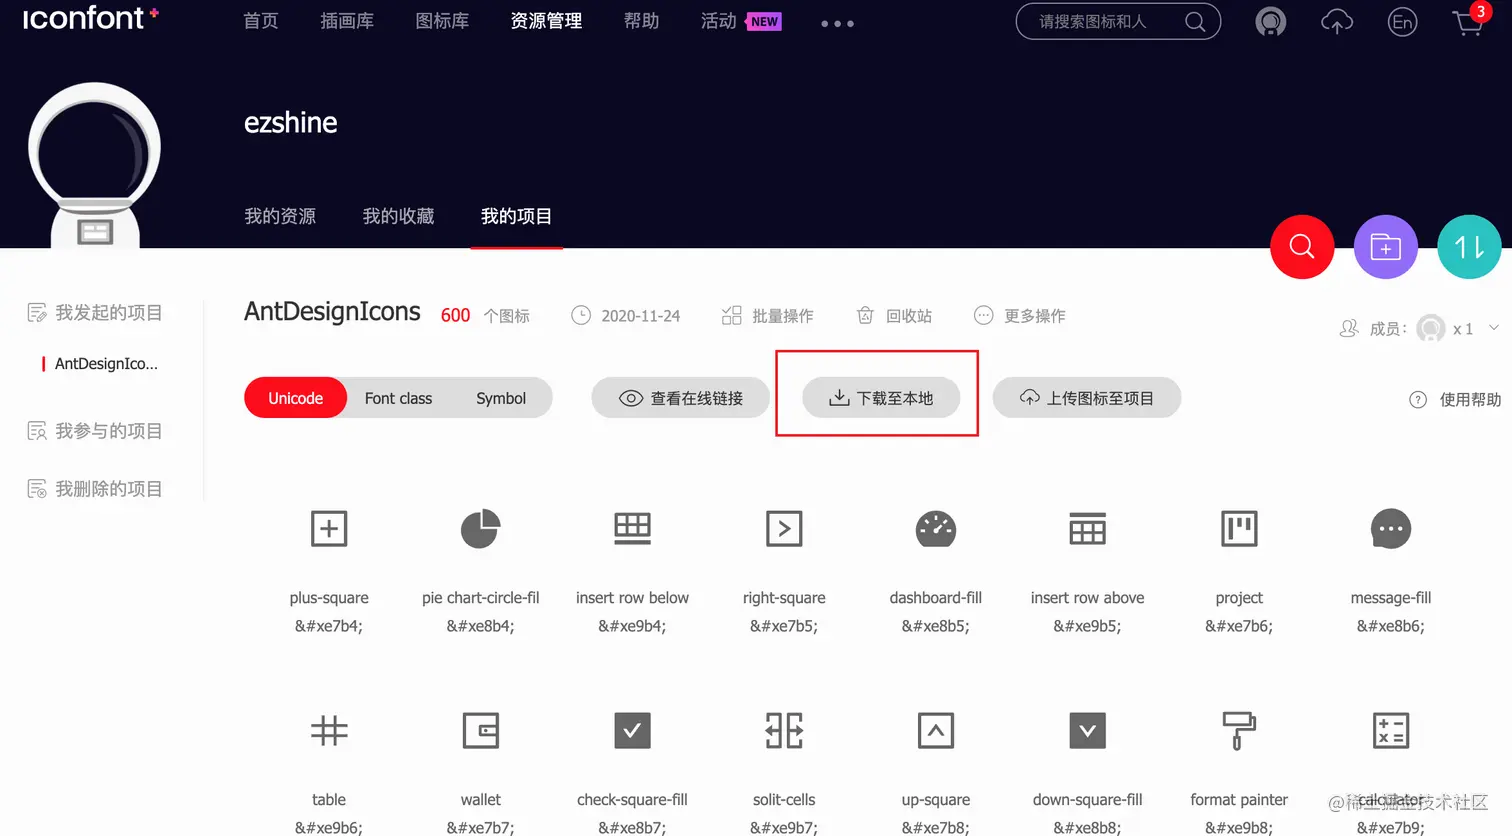The height and width of the screenshot is (836, 1512).
Task: Click the &#xe7b4; unicode under plus-square
Action: [x=329, y=626]
